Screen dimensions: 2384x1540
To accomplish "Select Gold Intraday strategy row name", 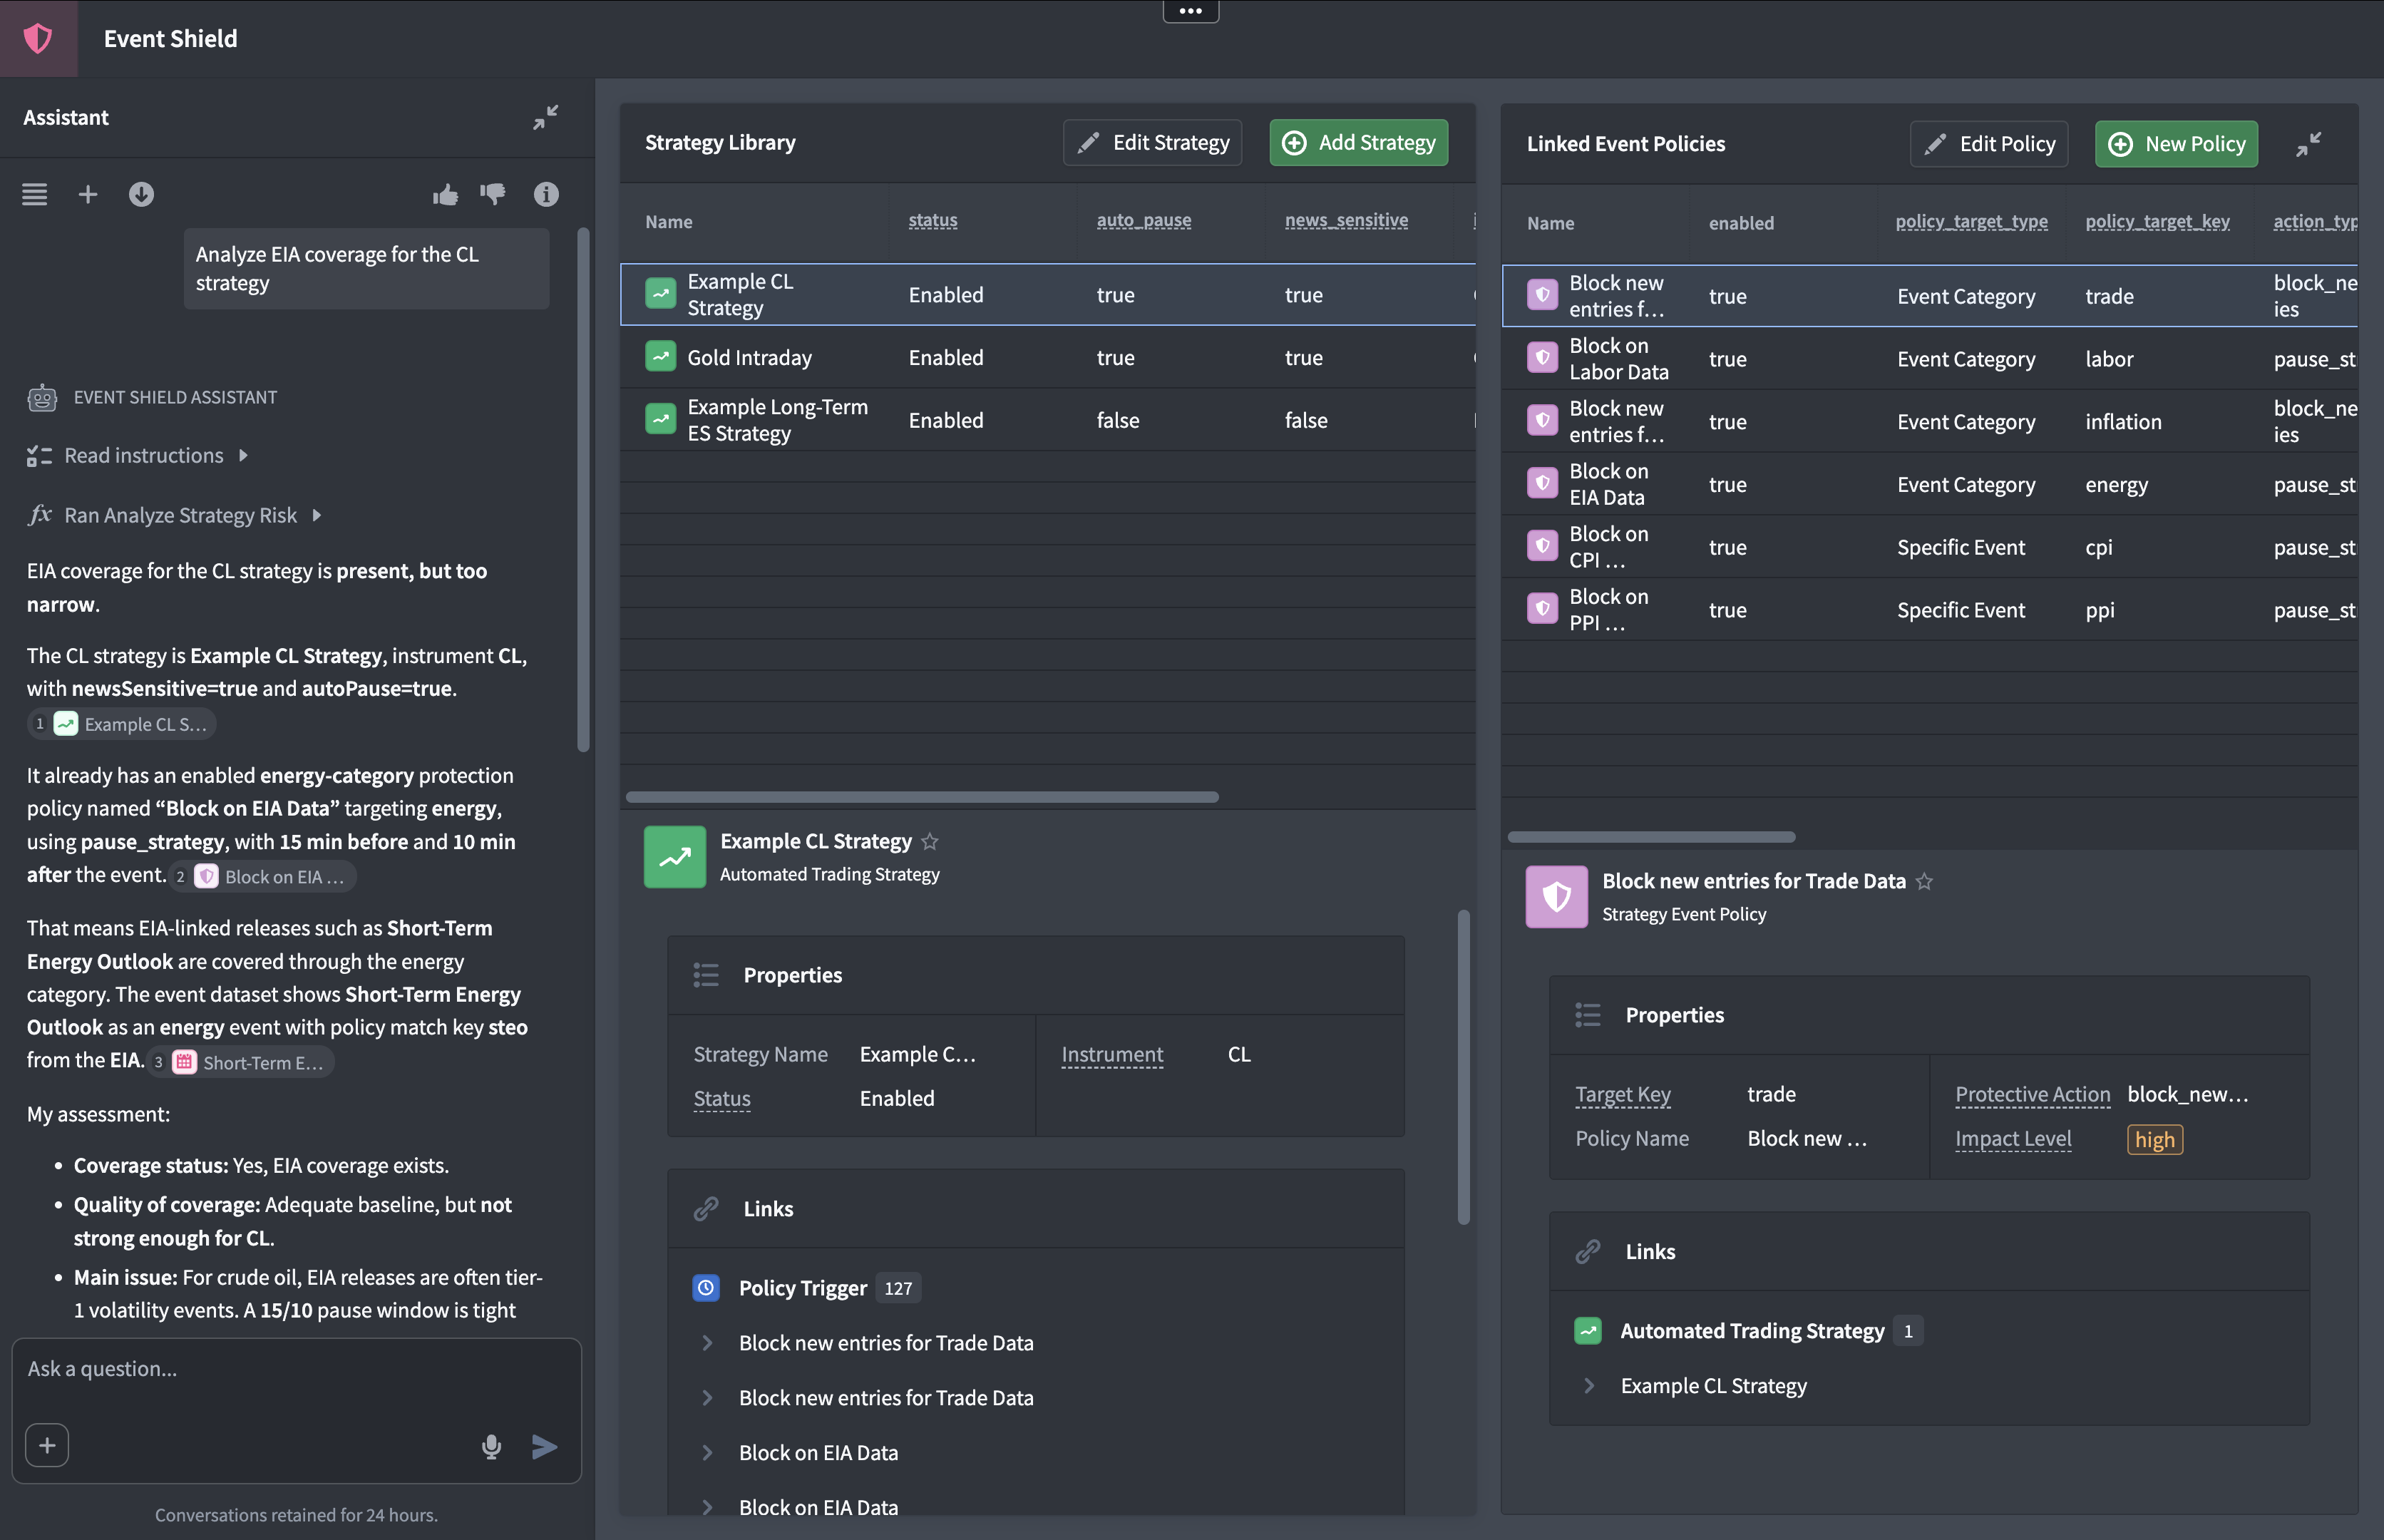I will [x=749, y=358].
